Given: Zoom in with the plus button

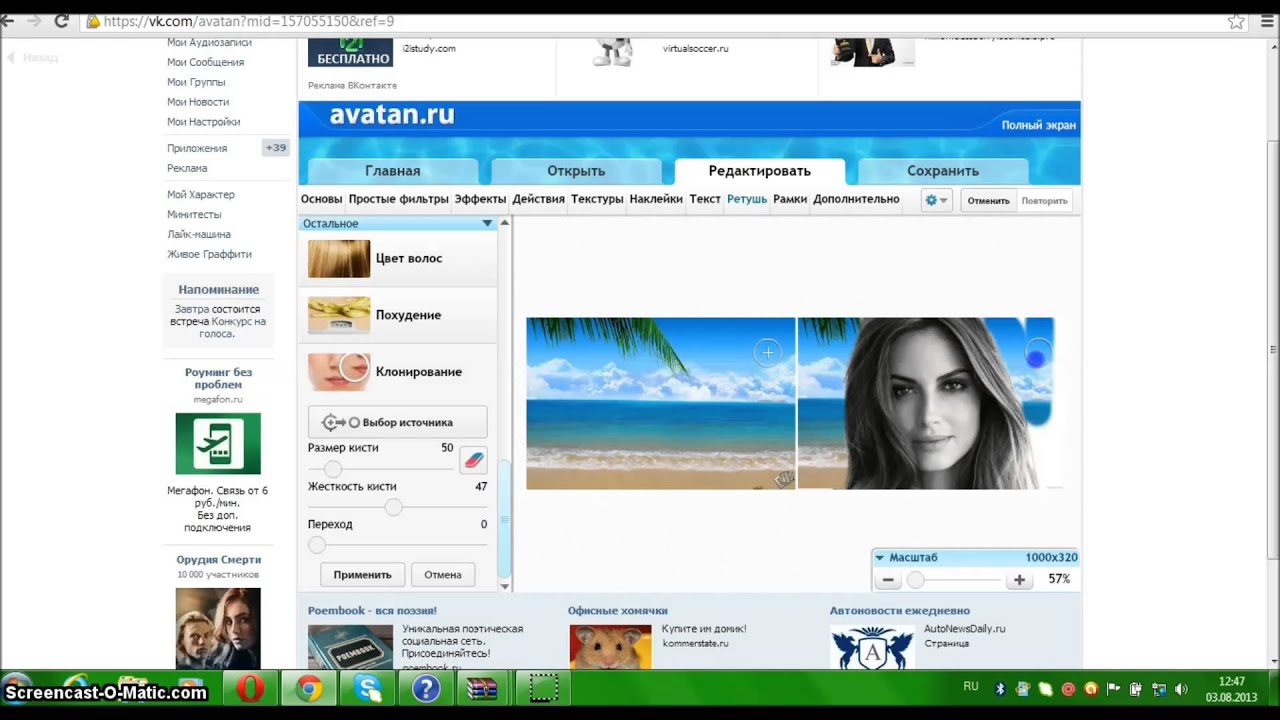Looking at the screenshot, I should click(1019, 580).
